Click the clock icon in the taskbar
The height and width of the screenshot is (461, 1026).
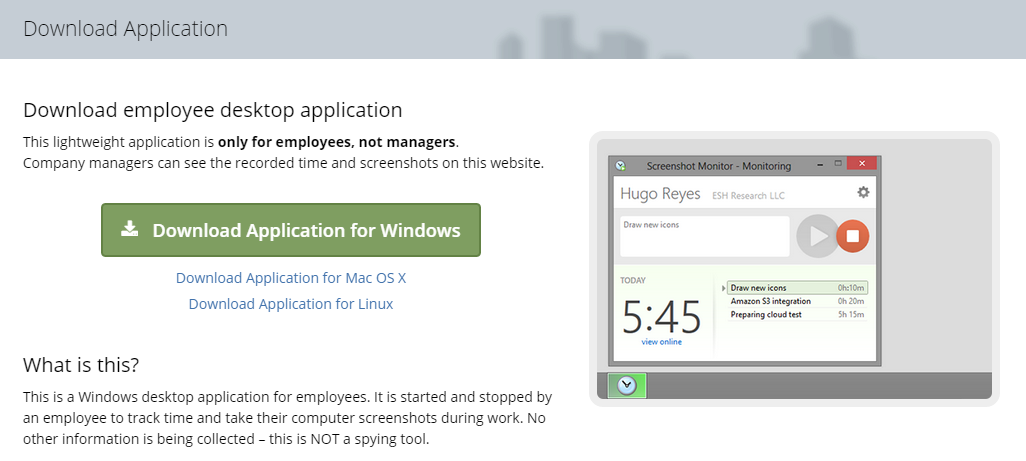[x=627, y=385]
